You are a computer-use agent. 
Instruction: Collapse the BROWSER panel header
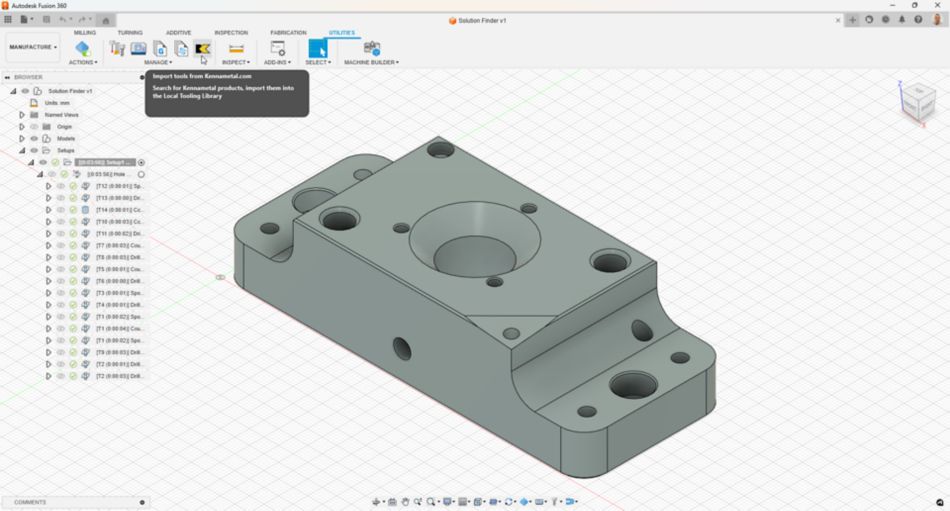[x=7, y=77]
